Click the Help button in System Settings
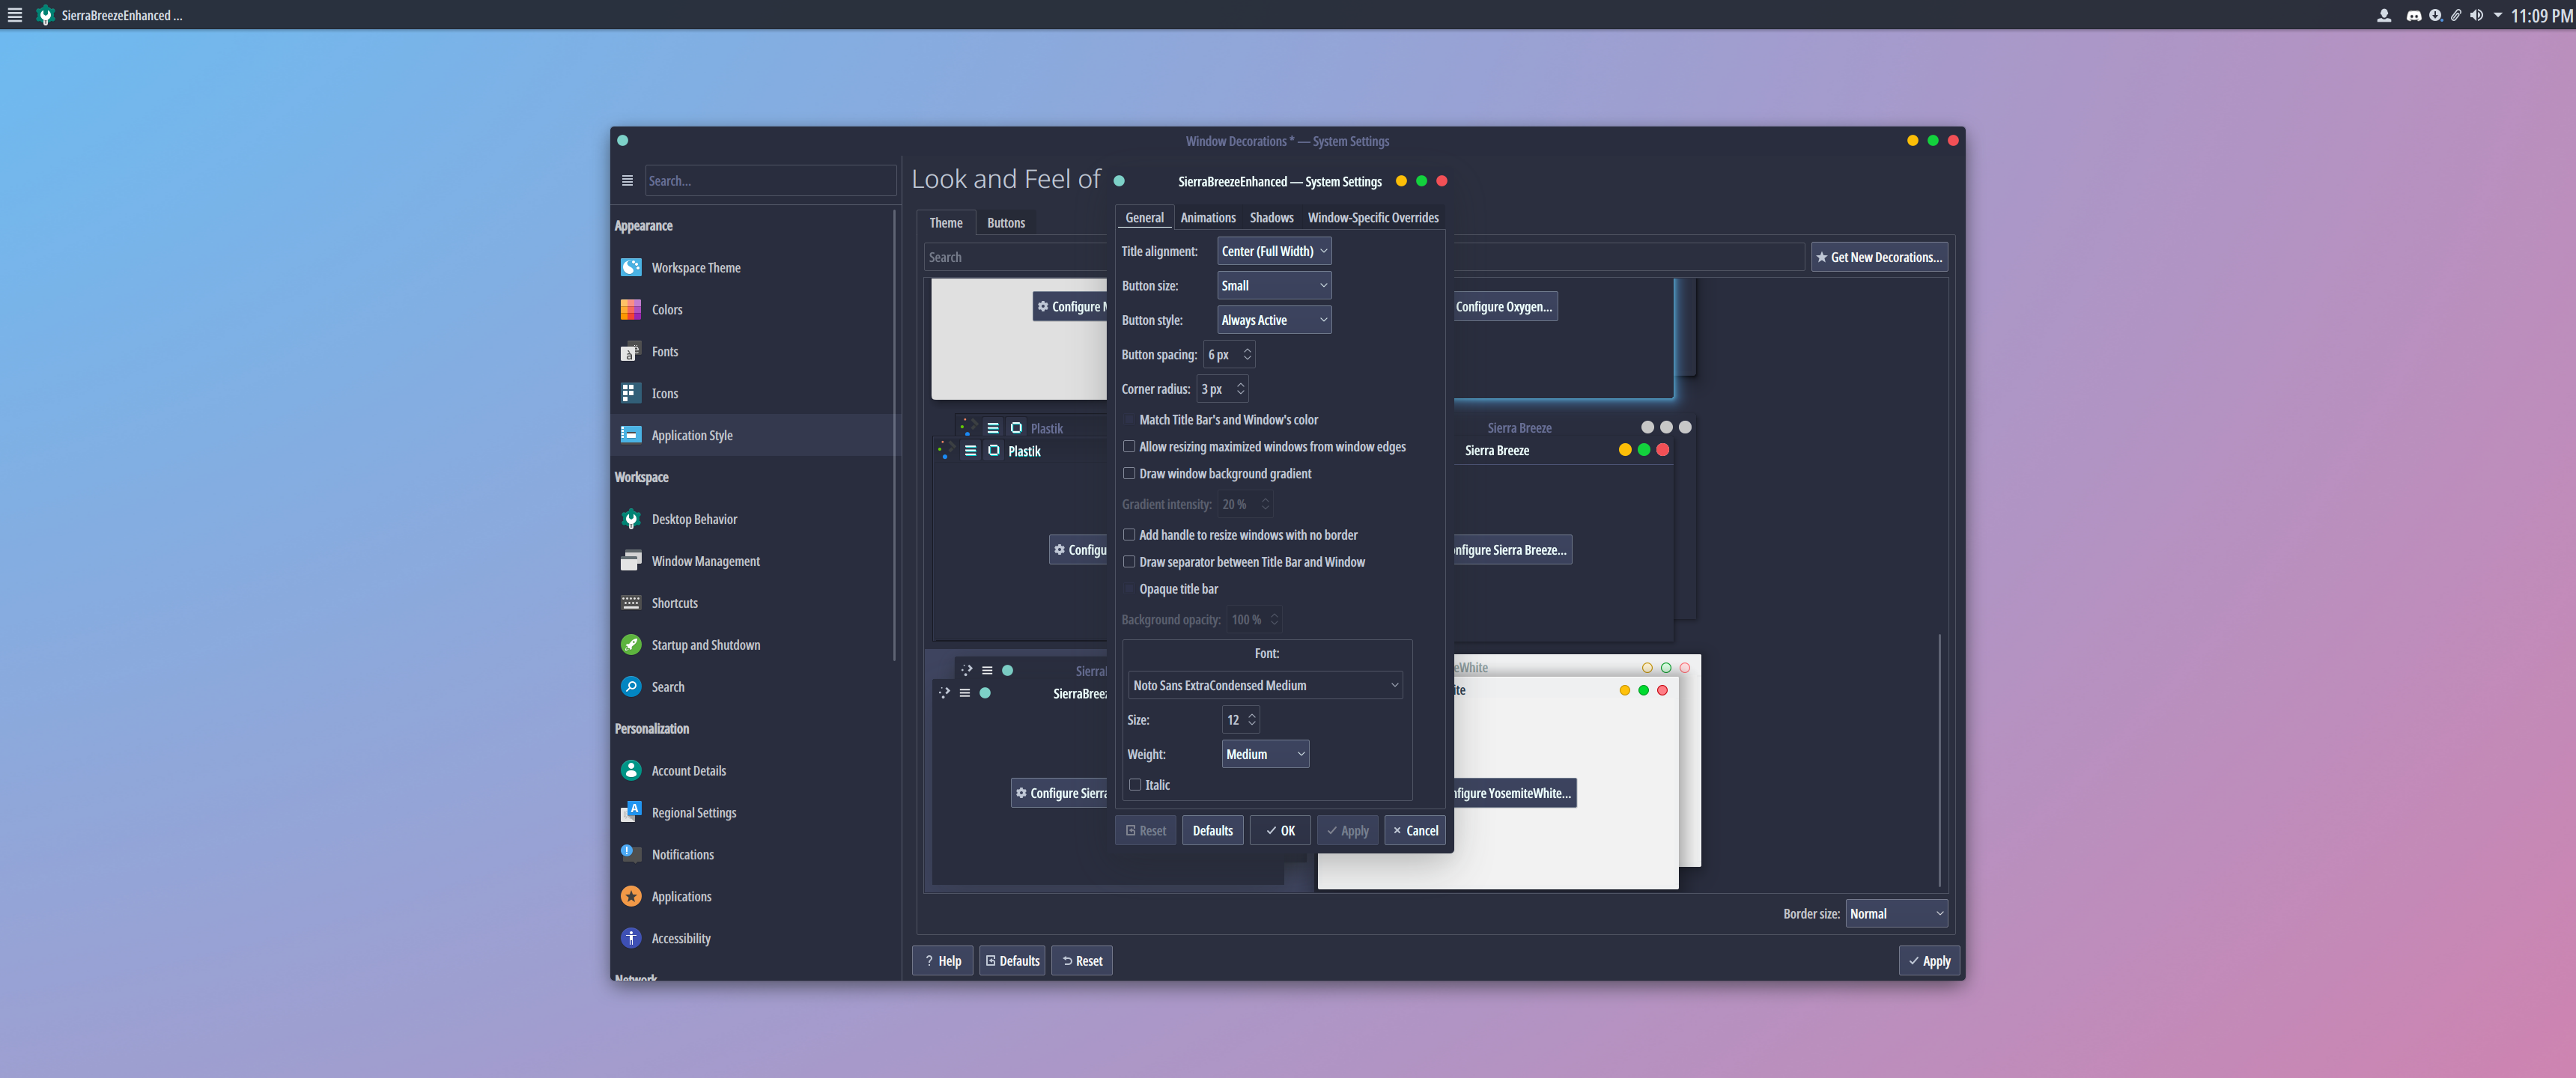Image resolution: width=2576 pixels, height=1078 pixels. click(943, 961)
